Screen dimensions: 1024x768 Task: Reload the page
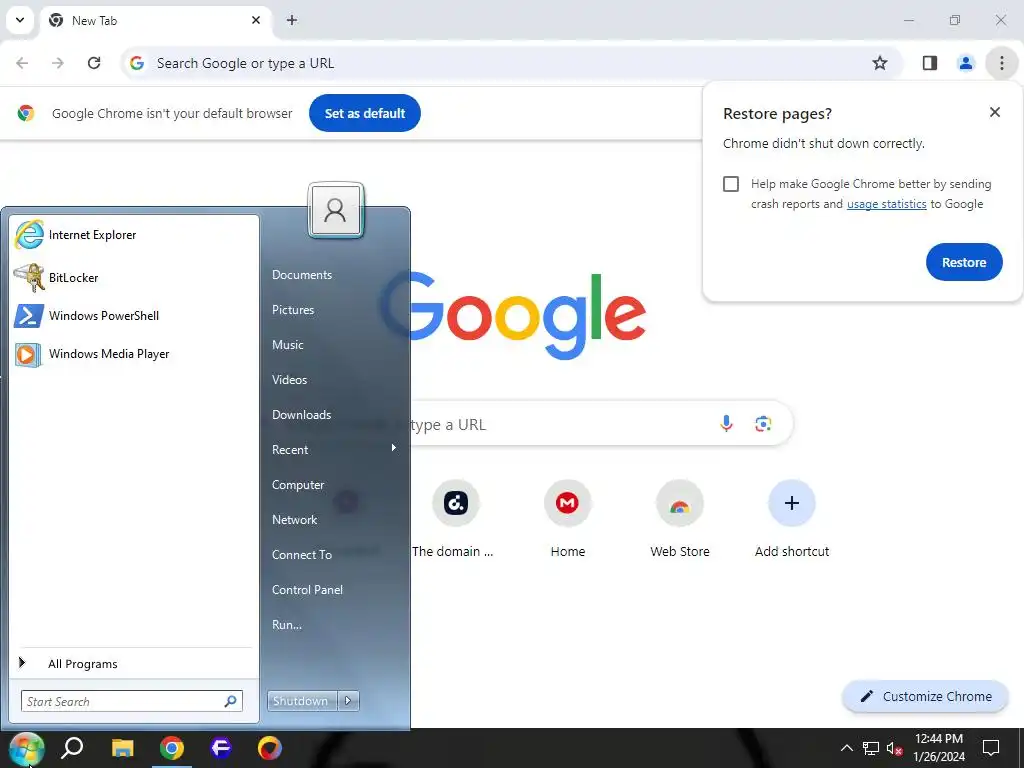click(x=94, y=63)
